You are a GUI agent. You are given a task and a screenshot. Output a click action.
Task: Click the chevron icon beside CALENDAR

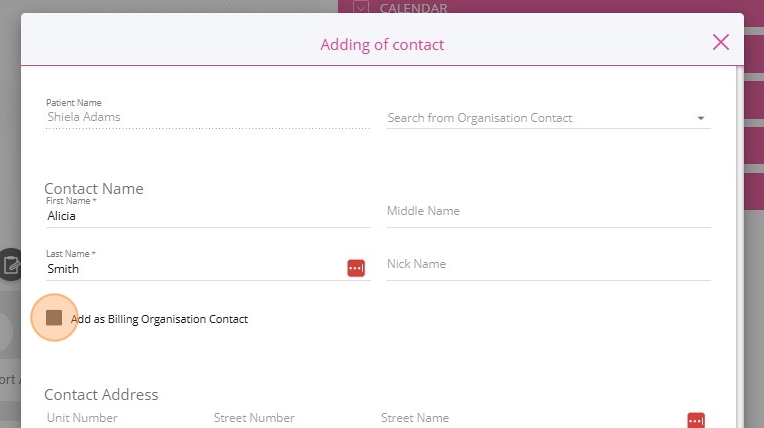[362, 8]
